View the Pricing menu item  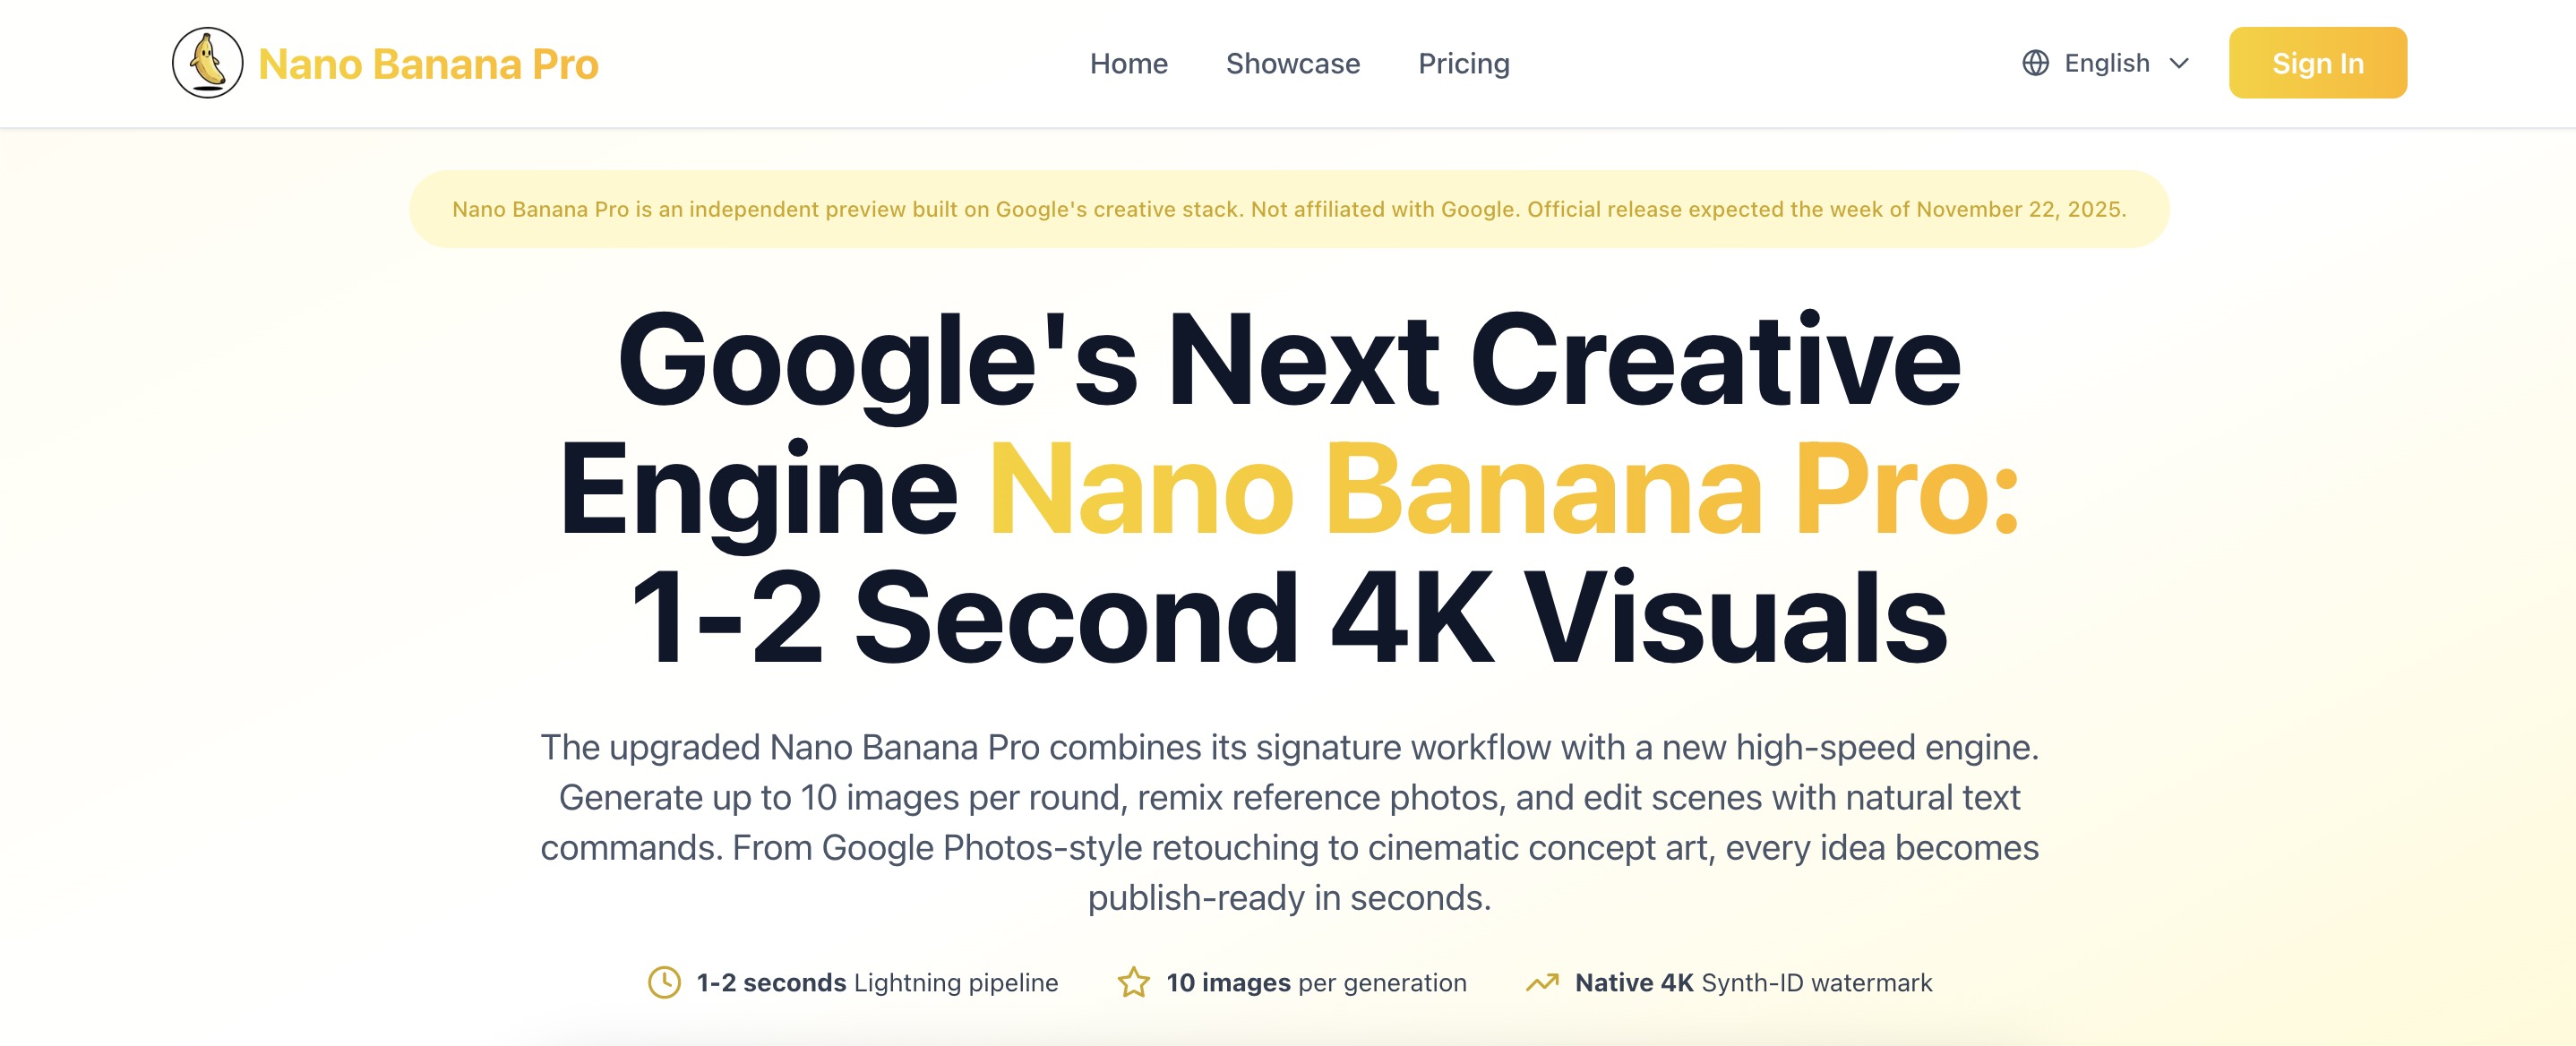1464,63
